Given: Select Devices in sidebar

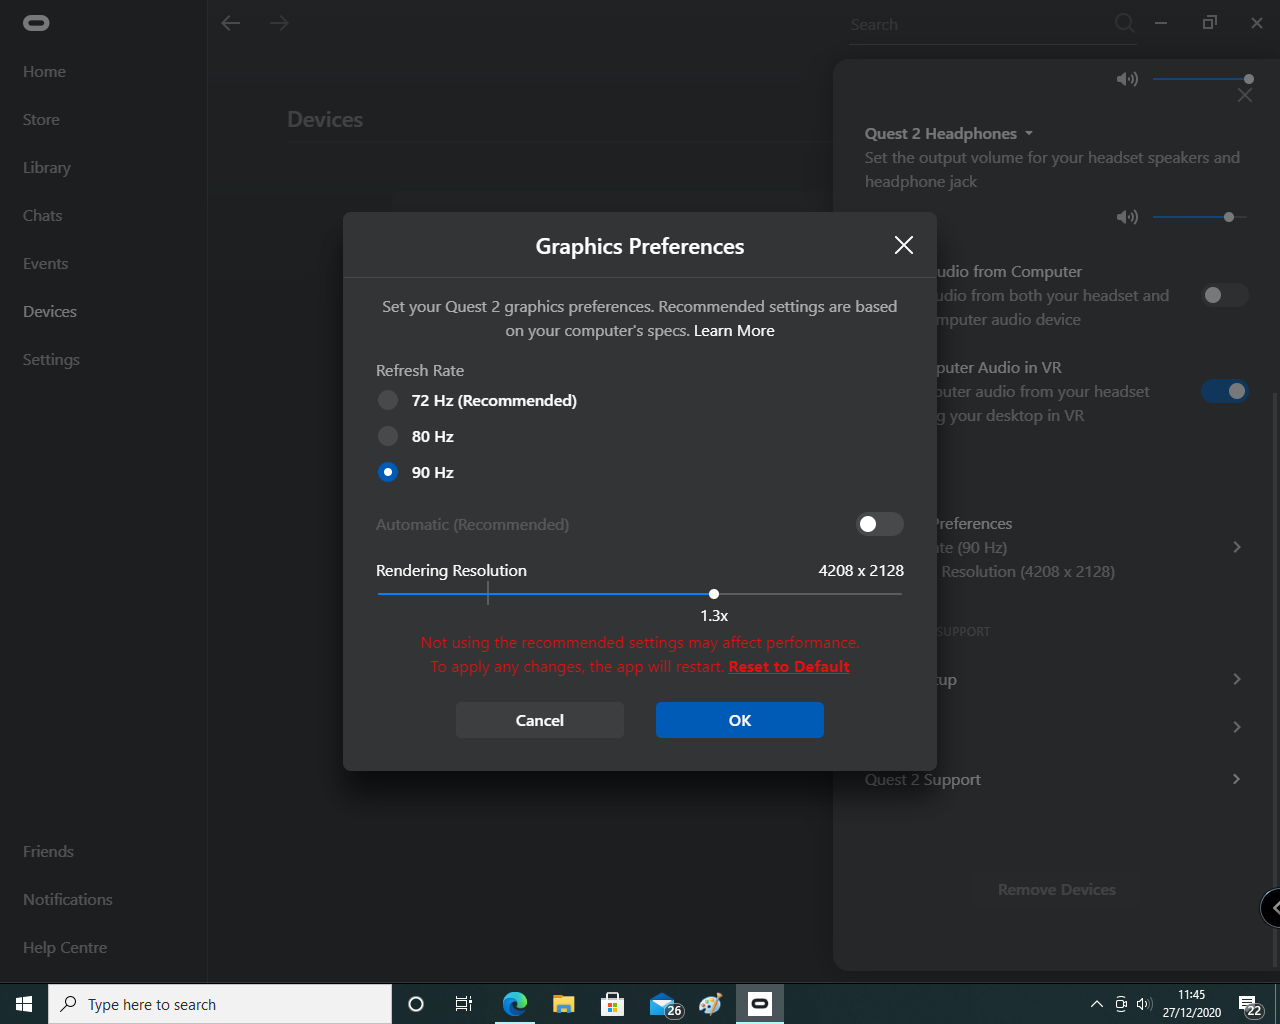Looking at the screenshot, I should [50, 312].
